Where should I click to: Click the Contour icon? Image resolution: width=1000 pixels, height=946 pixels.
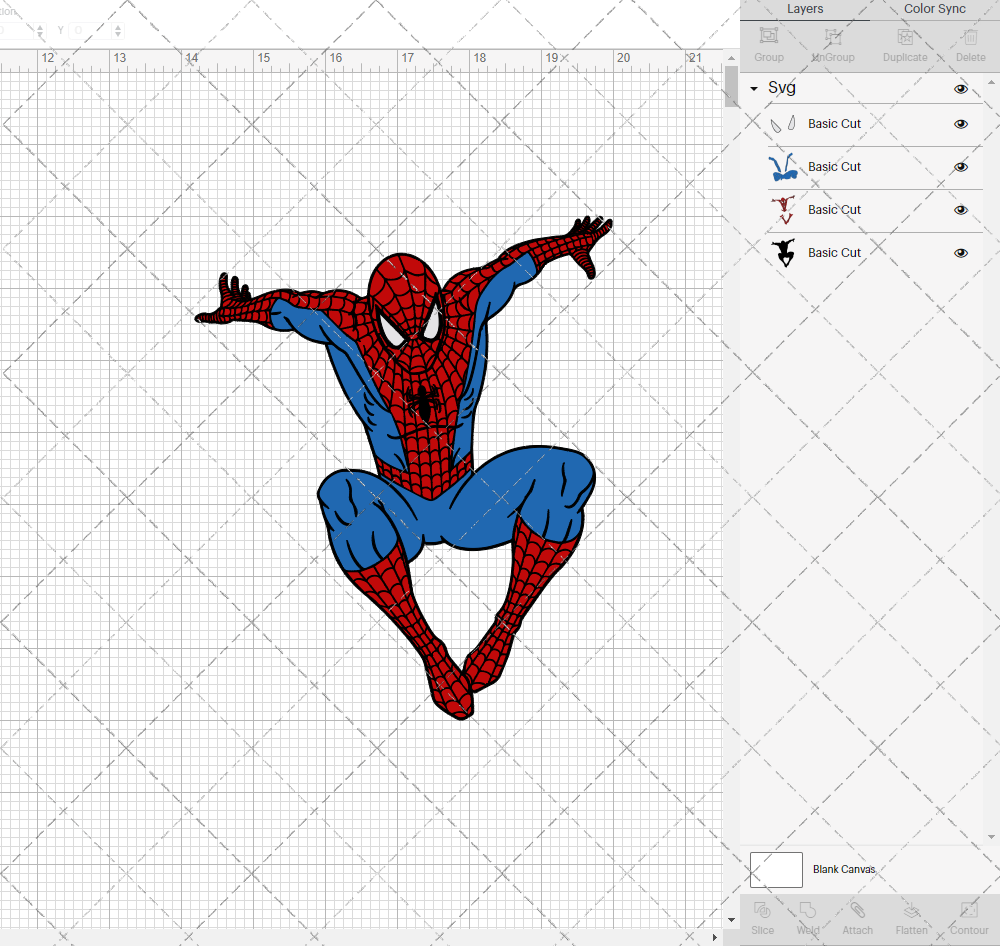(x=969, y=910)
